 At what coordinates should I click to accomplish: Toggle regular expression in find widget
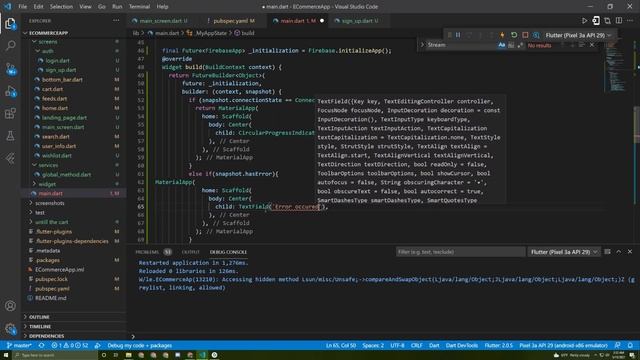pyautogui.click(x=520, y=45)
